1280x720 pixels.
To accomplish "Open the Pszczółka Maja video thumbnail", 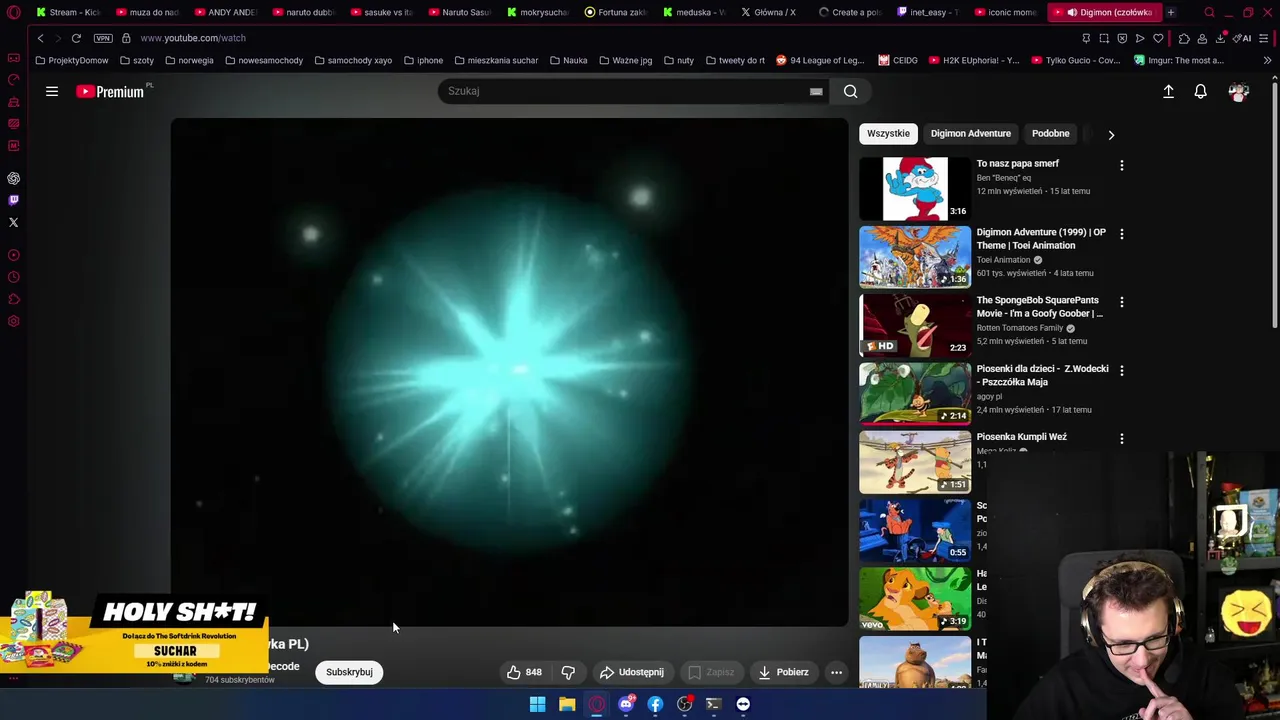I will point(915,394).
